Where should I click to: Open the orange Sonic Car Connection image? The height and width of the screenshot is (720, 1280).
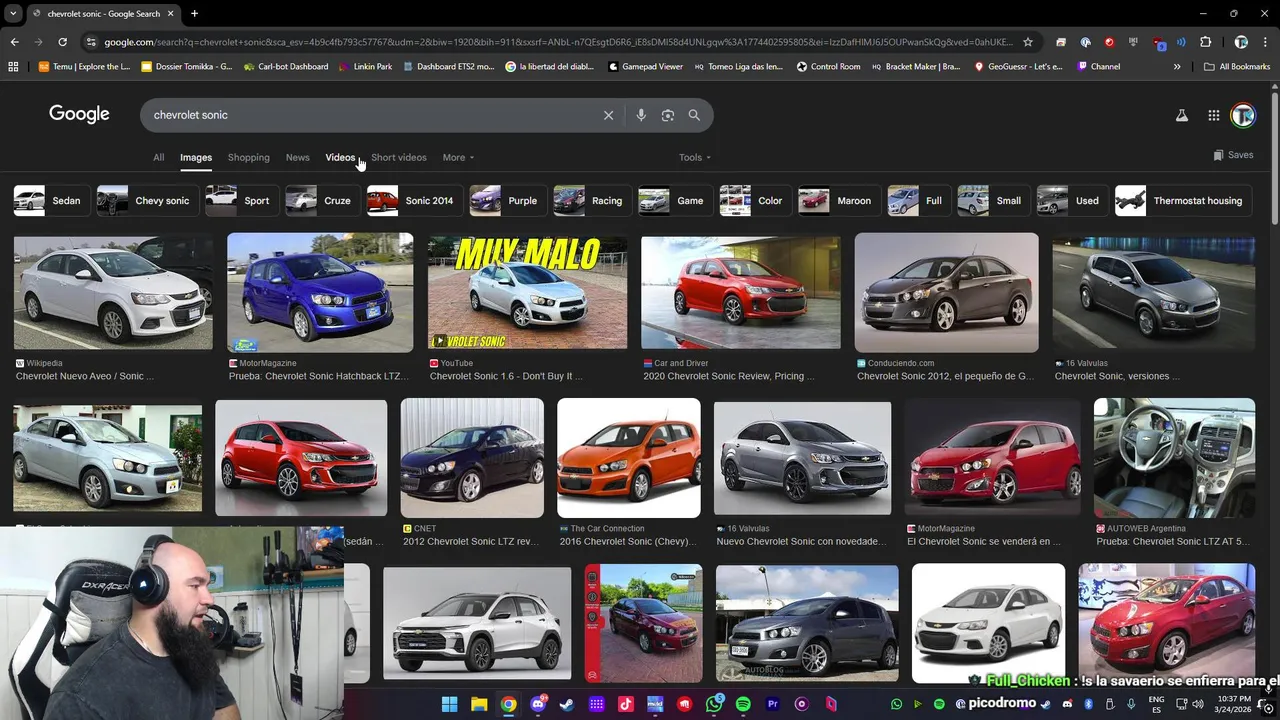point(629,458)
